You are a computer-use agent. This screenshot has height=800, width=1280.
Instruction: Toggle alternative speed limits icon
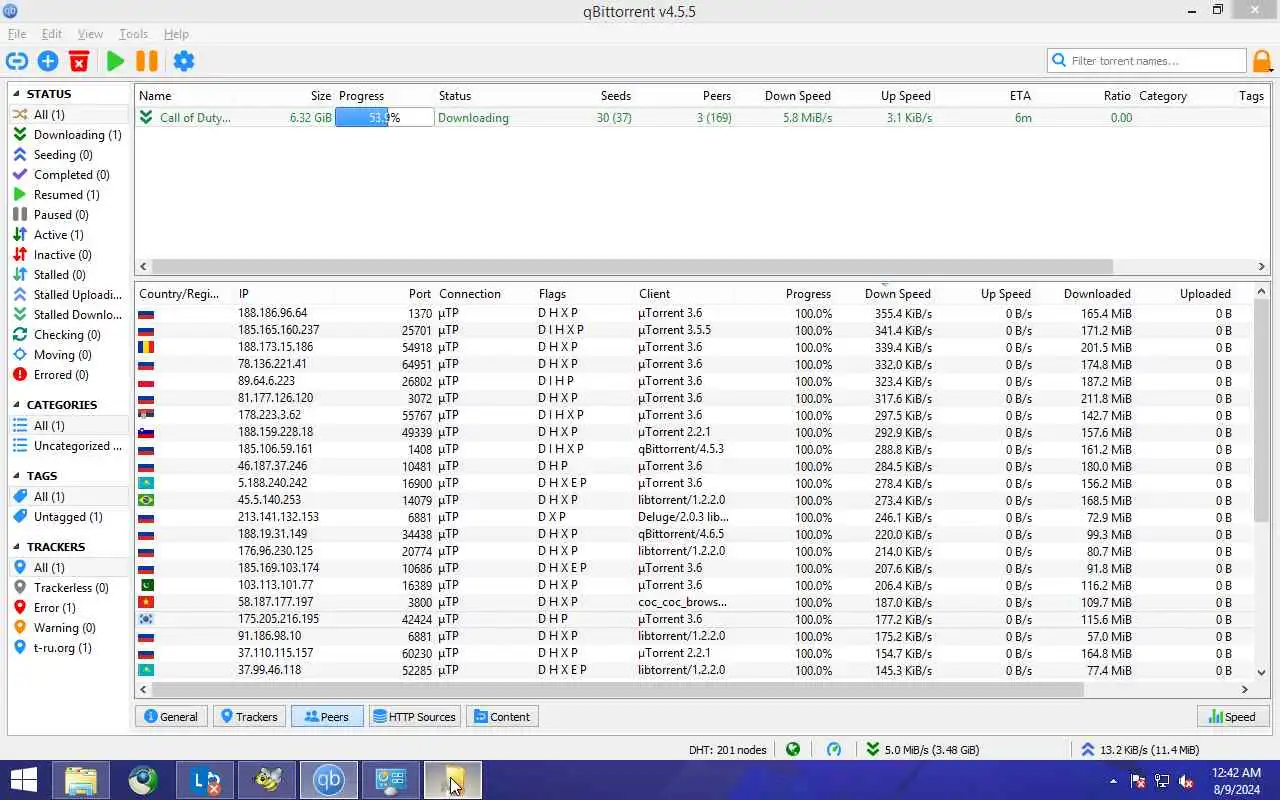[834, 749]
